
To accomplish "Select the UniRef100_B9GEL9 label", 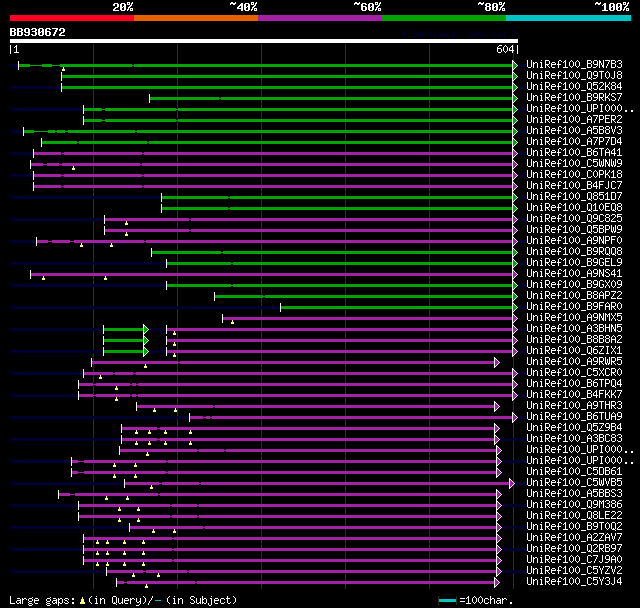I will [574, 263].
